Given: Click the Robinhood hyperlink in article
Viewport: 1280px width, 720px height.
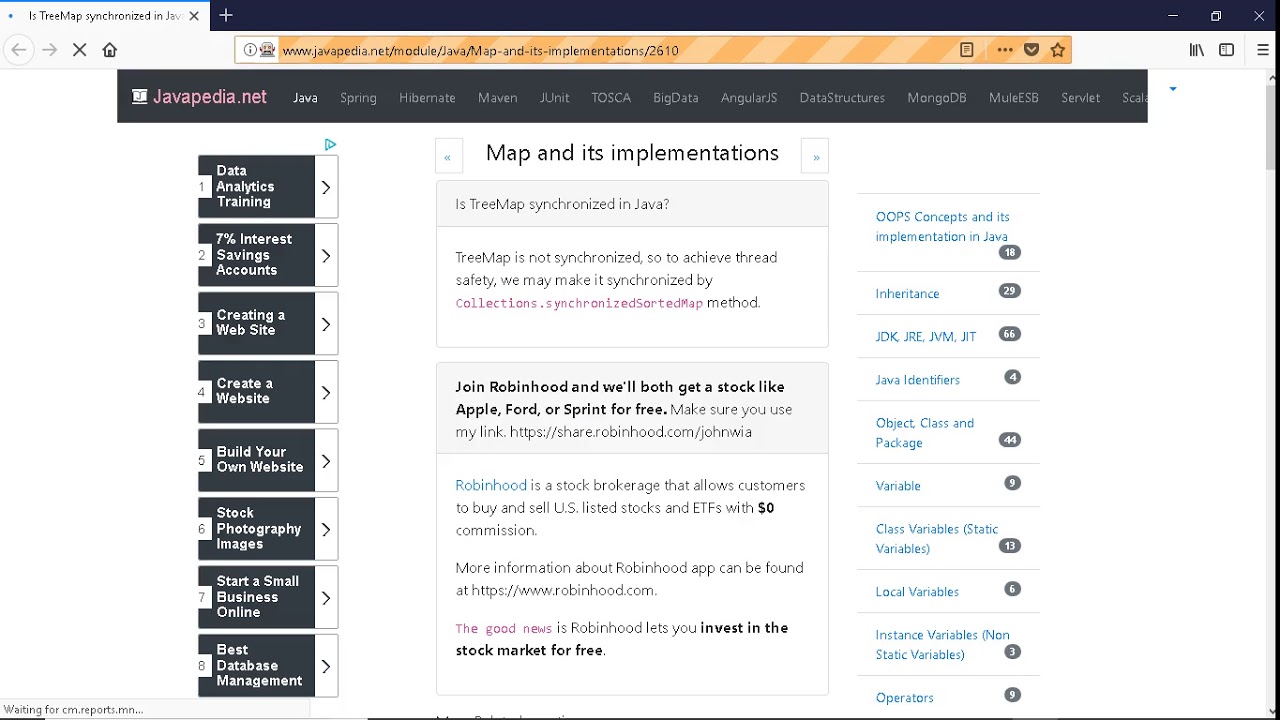Looking at the screenshot, I should tap(491, 485).
